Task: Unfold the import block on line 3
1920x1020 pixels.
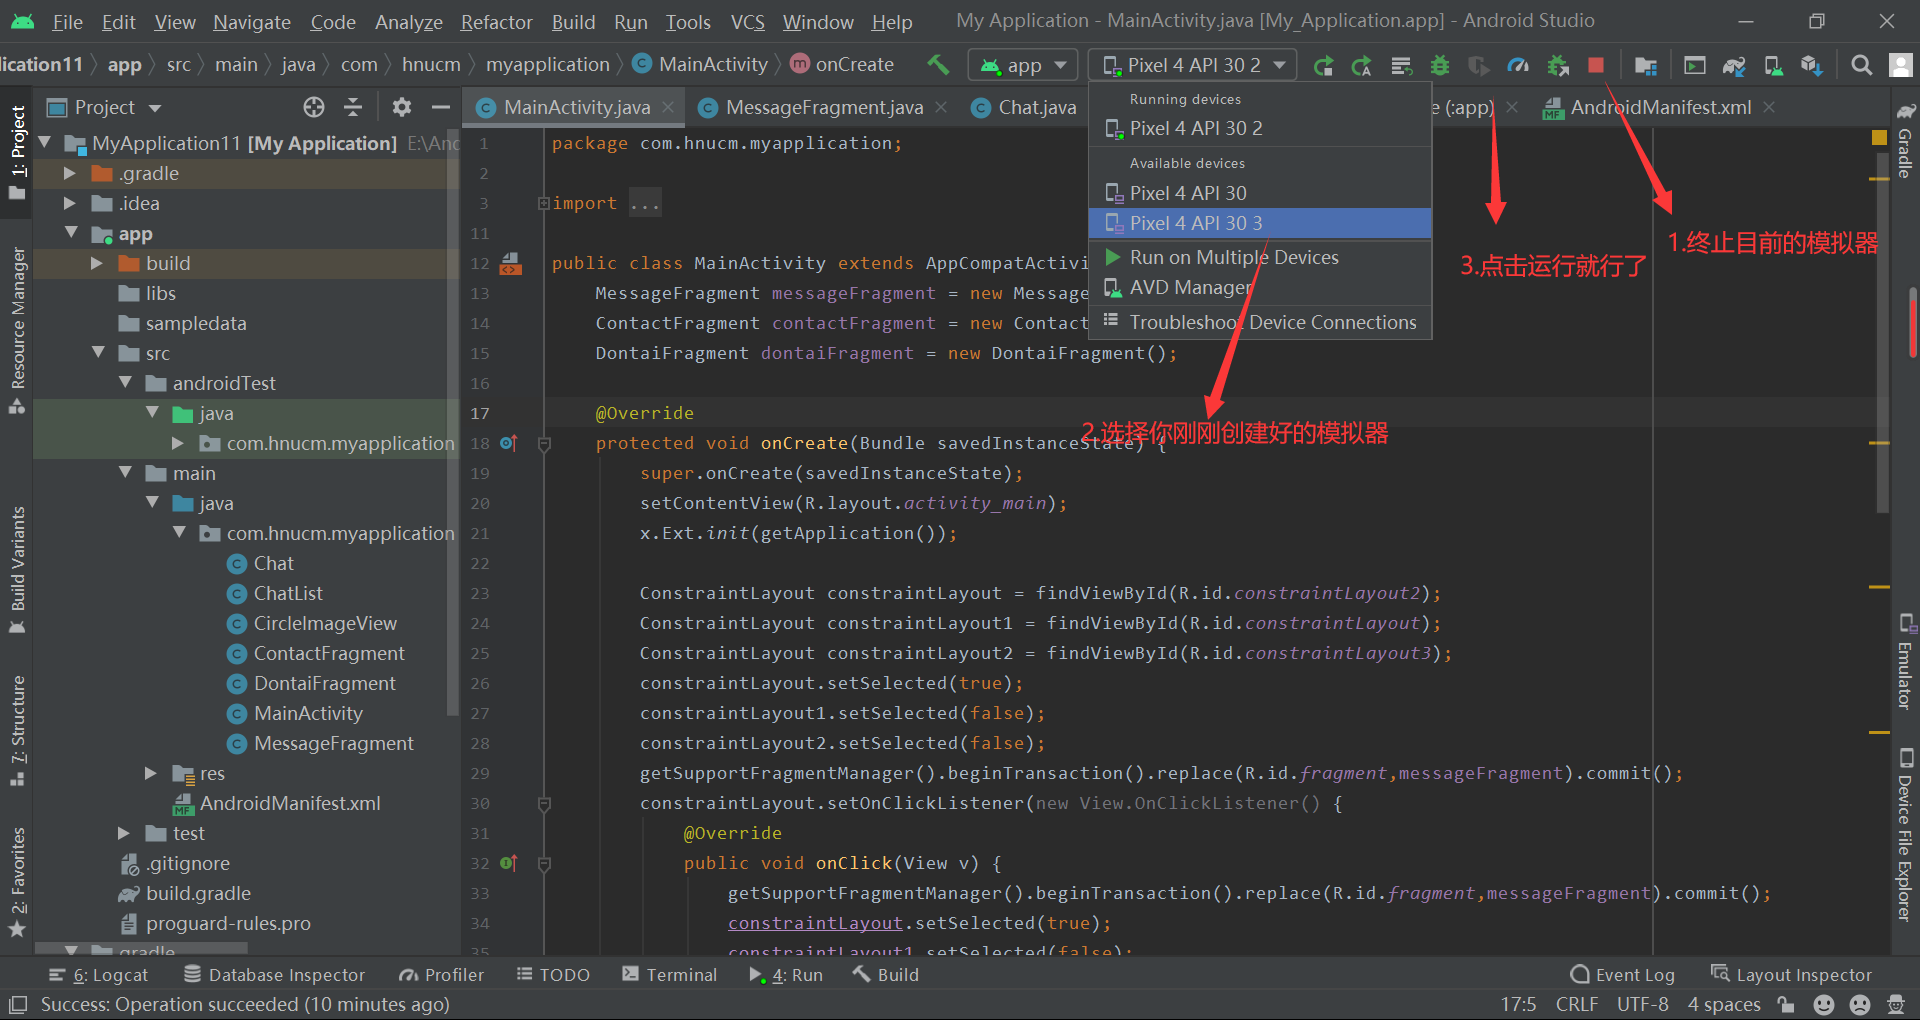Action: tap(543, 203)
